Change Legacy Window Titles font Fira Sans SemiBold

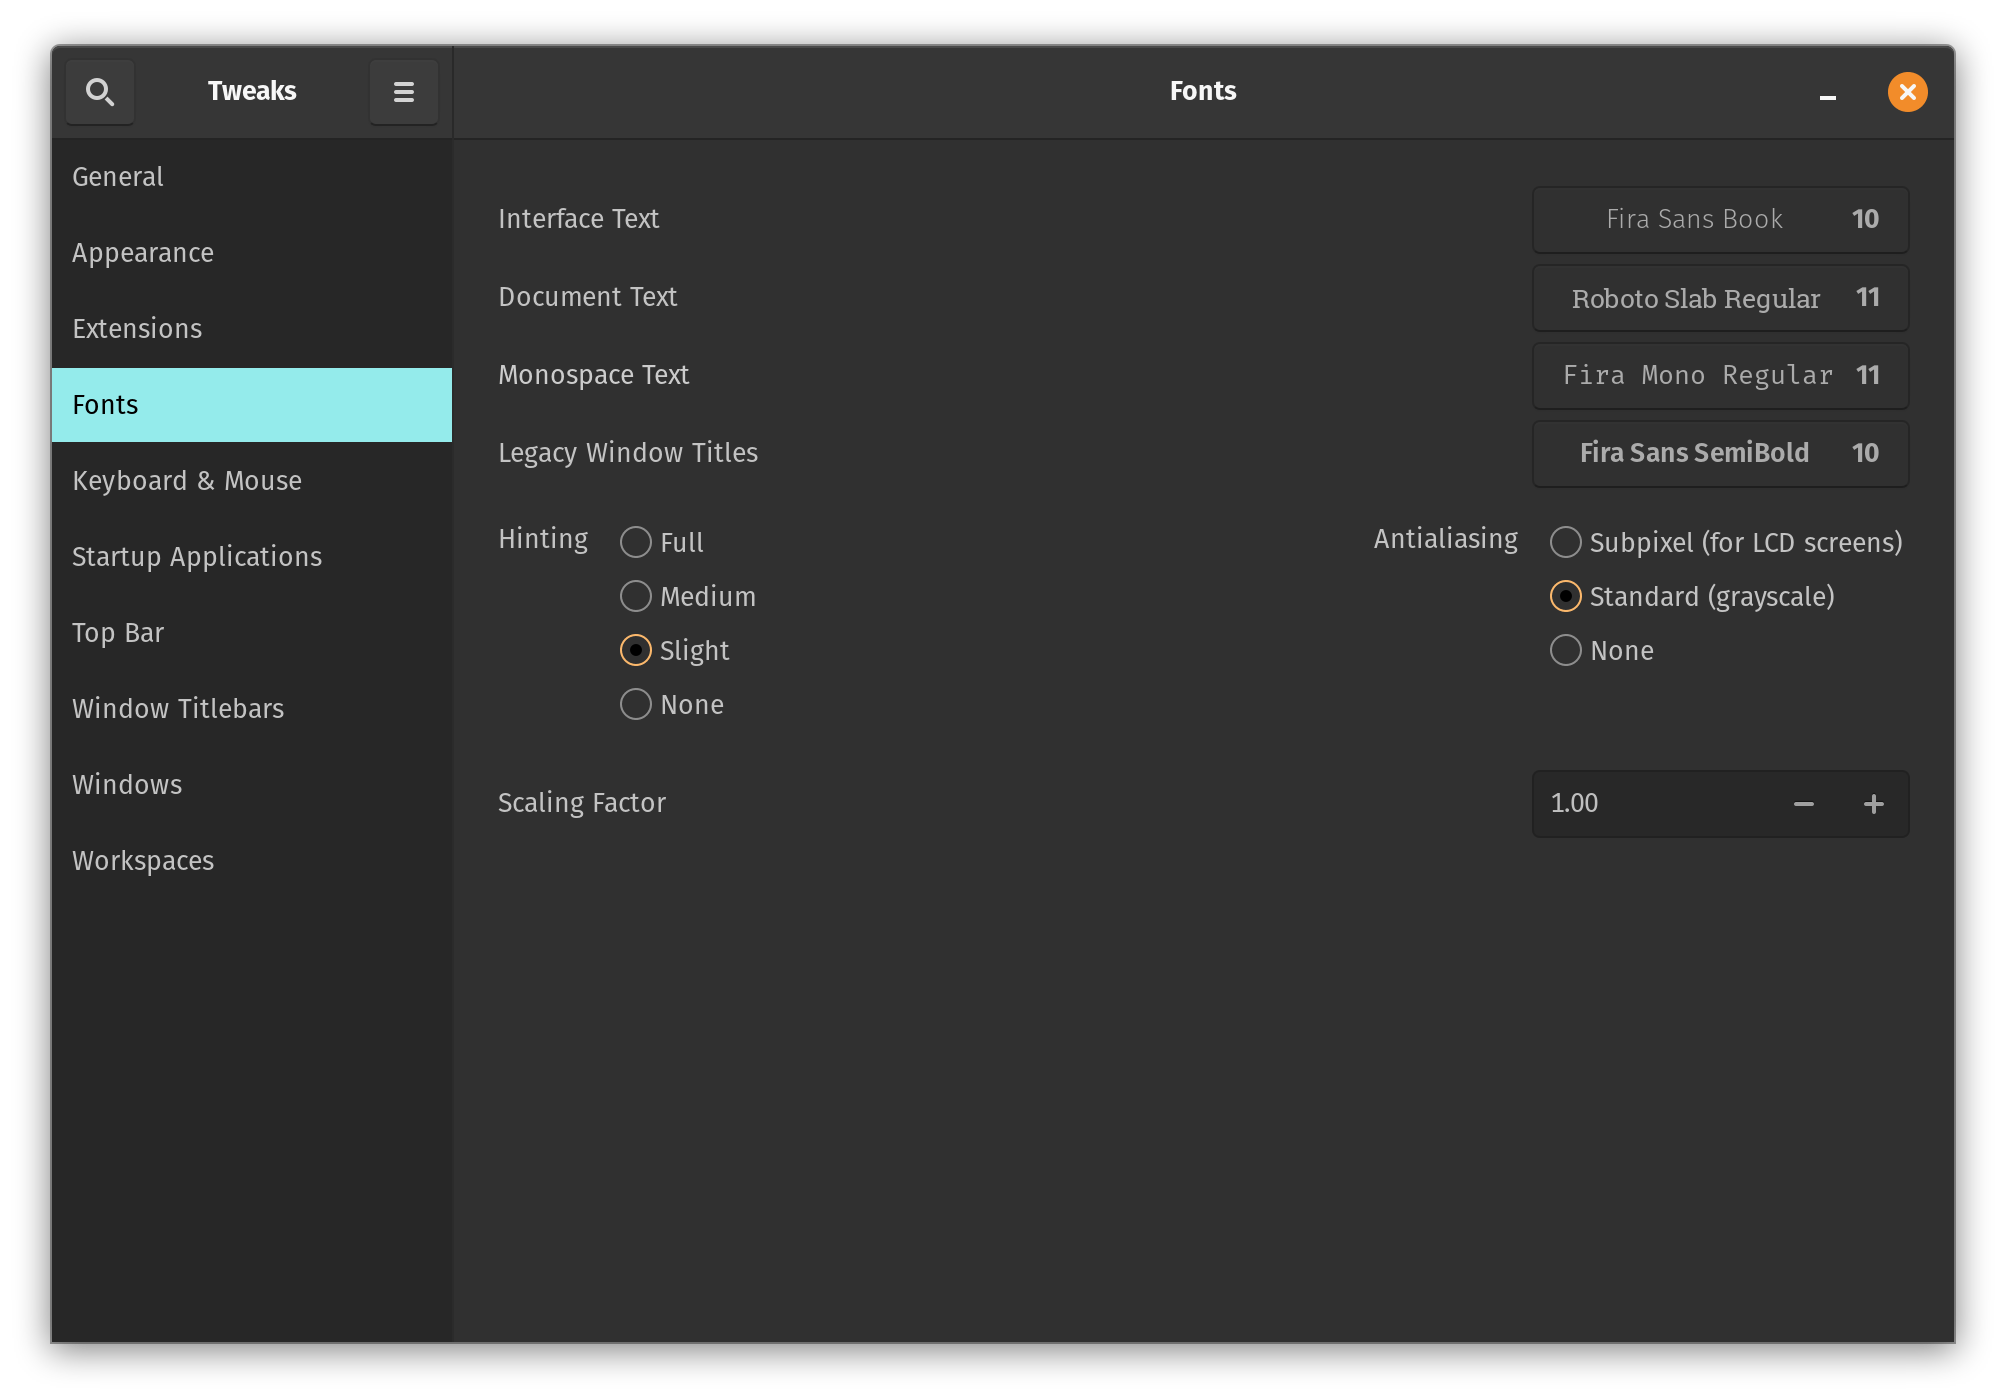point(1720,453)
